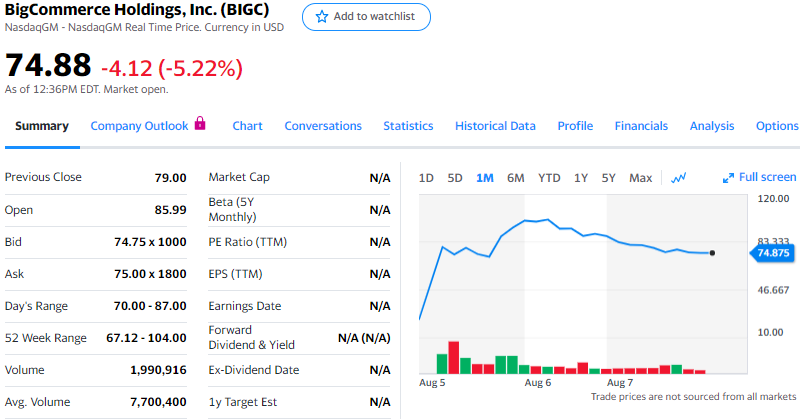
Task: Click the PE Ratio (TTM) label
Action: point(247,242)
